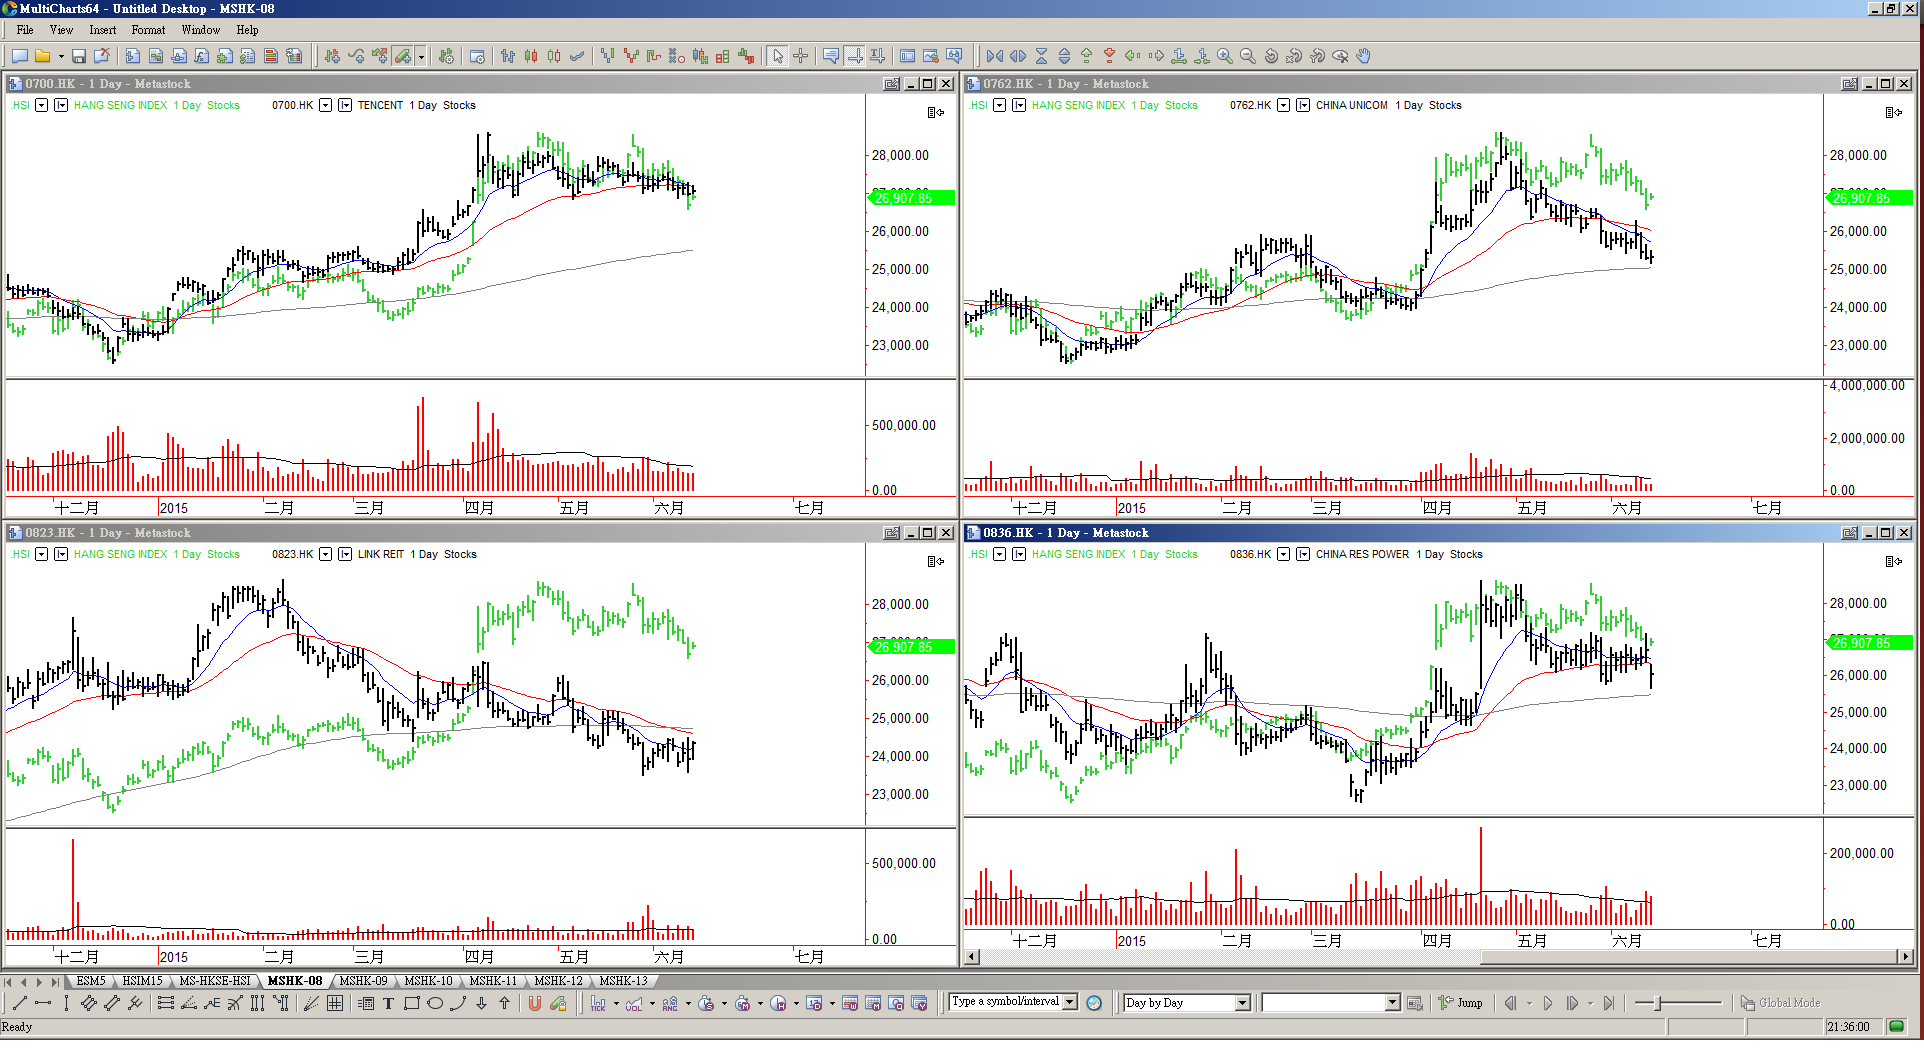Select the Zoom Out magnifier tool
This screenshot has width=1924, height=1057.
tap(1247, 57)
